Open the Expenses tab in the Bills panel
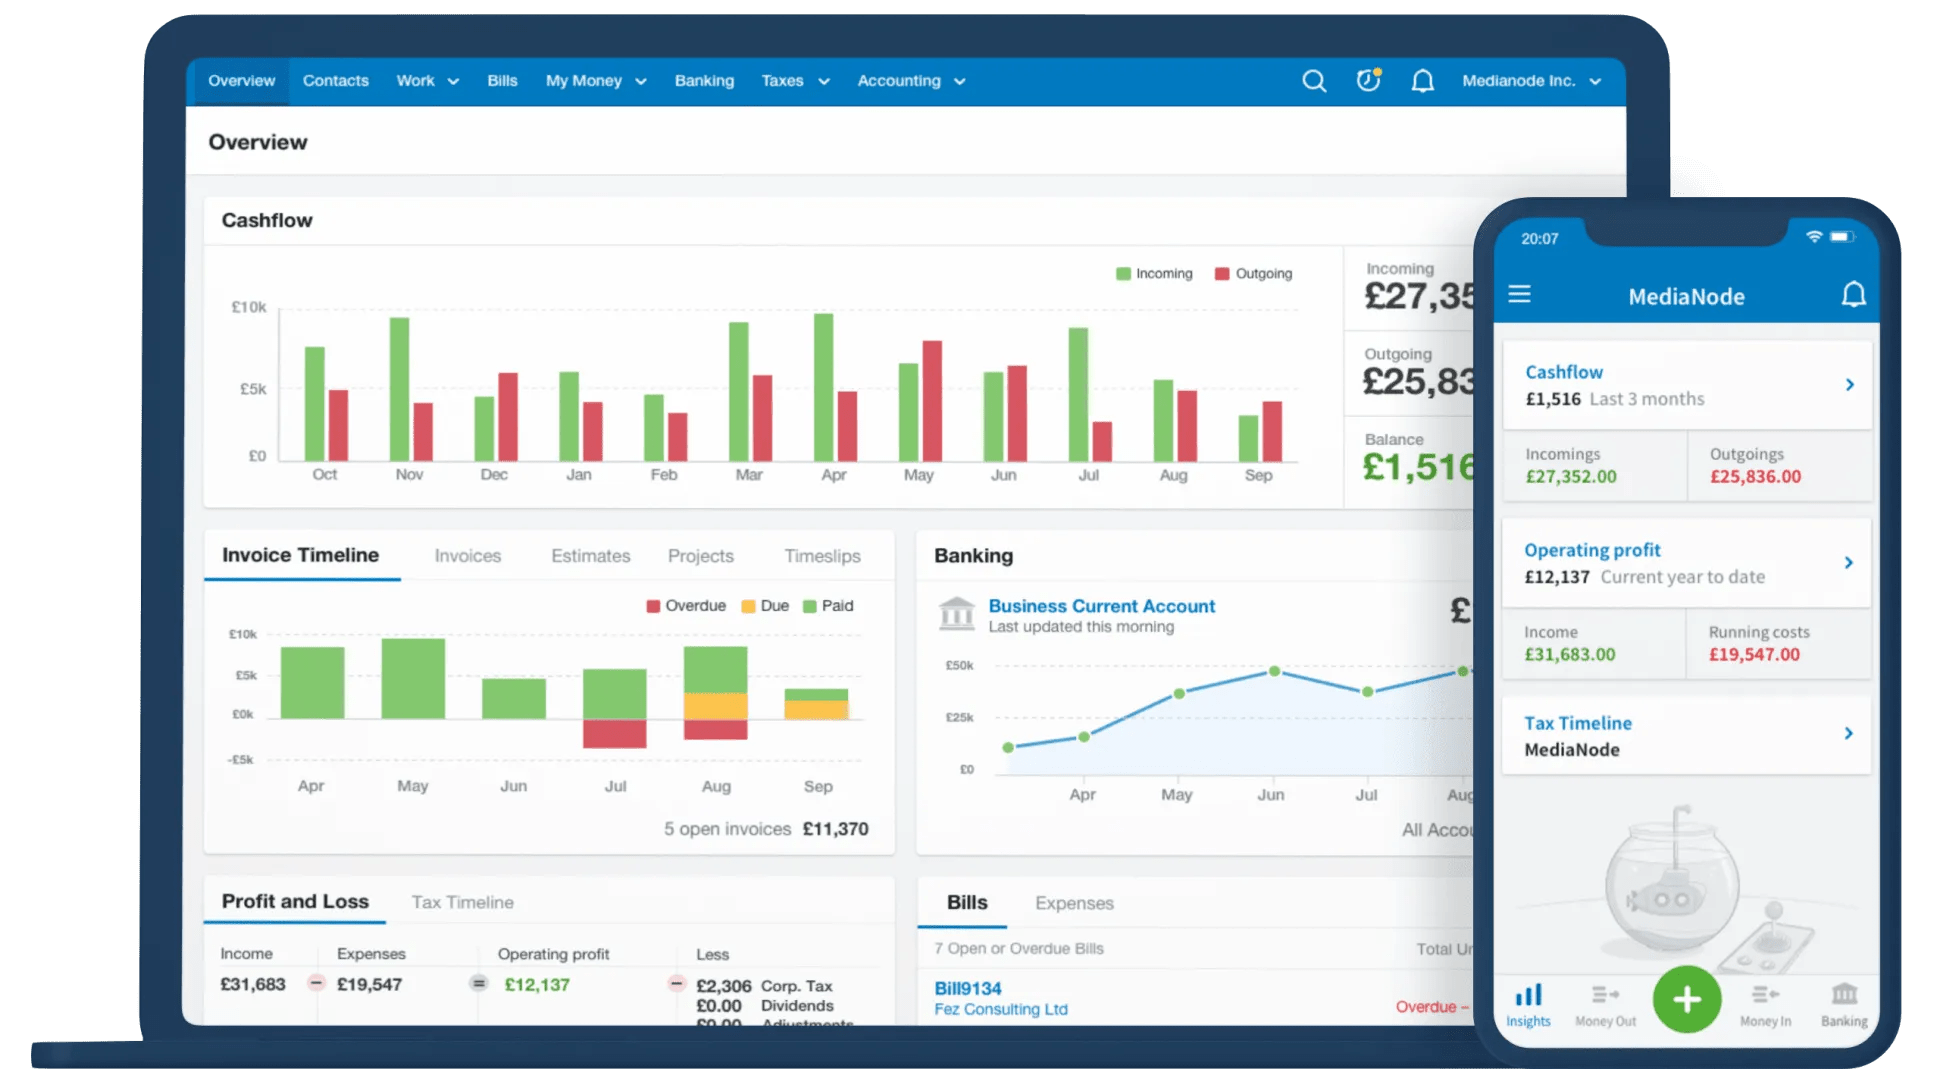Screen dimensions: 1940x1069 pos(1074,903)
